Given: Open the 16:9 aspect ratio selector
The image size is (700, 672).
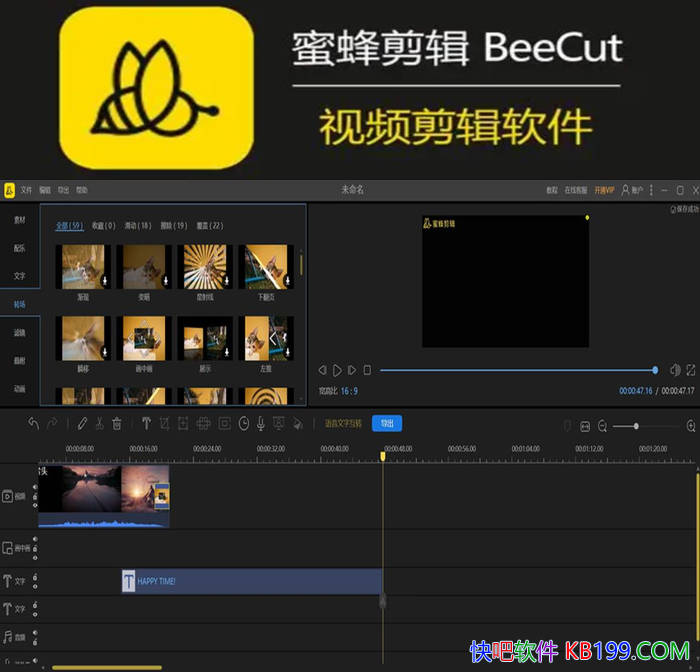Looking at the screenshot, I should [349, 391].
